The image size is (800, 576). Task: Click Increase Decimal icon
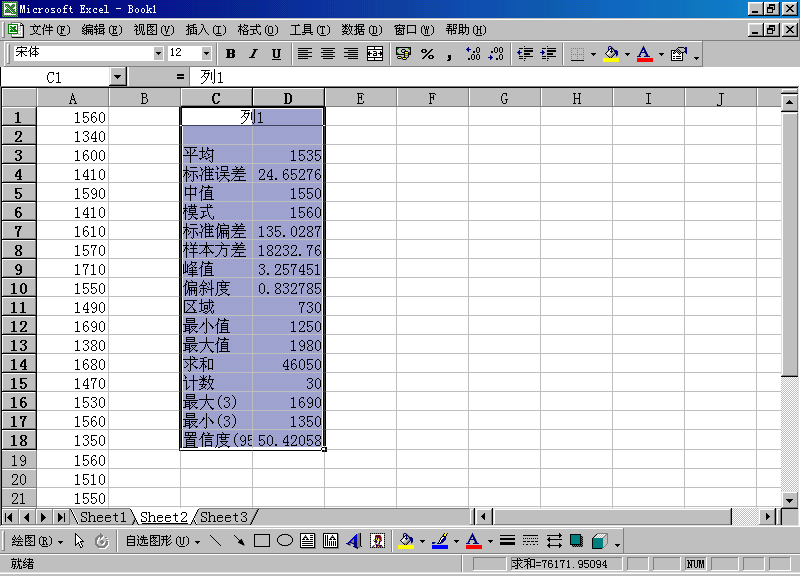point(473,53)
